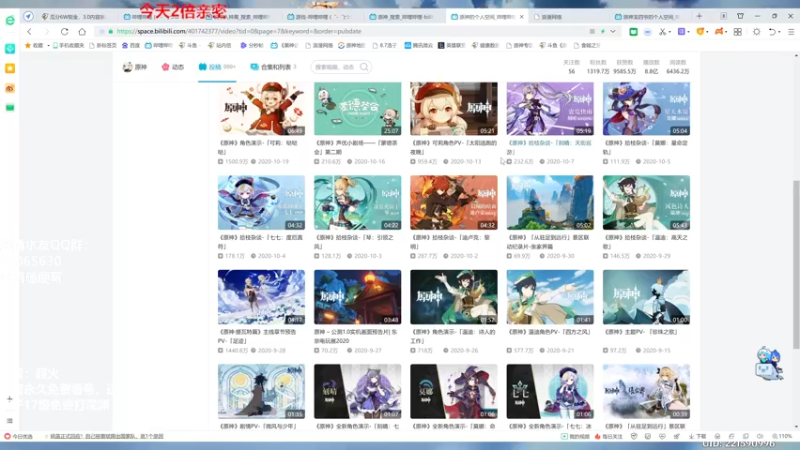Screen dimensions: 800x450
Task: Open the 斗鱼 bookmark after 哔哩哔哩
Action: tap(188, 45)
